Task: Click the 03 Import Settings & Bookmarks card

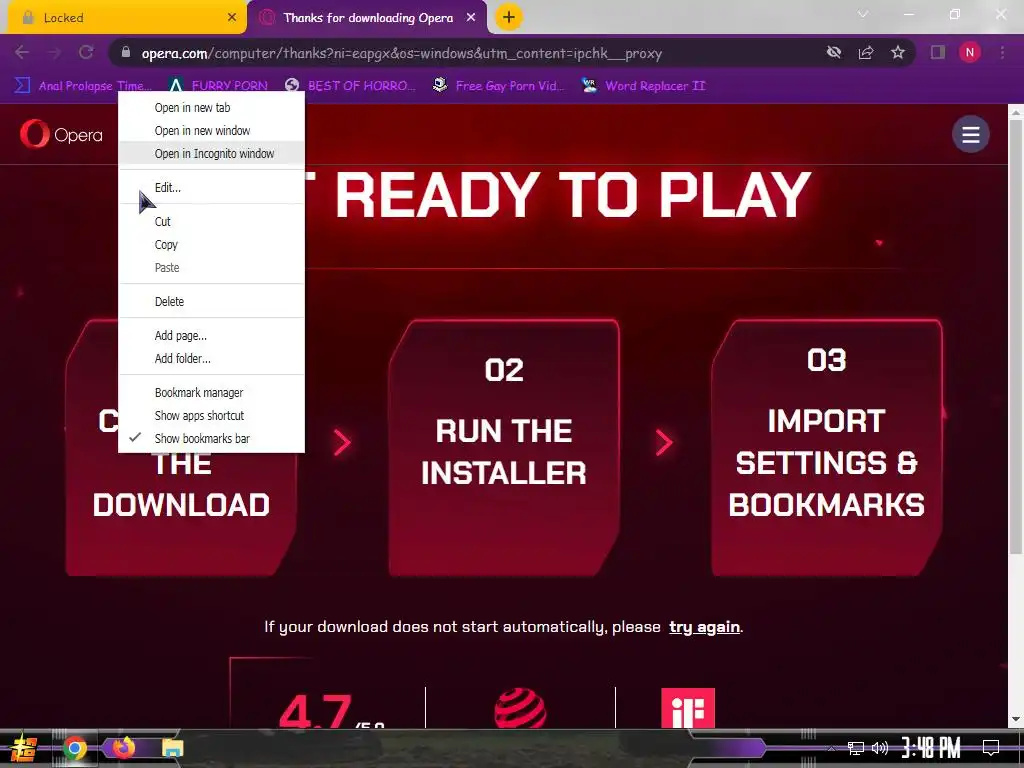Action: pos(826,448)
